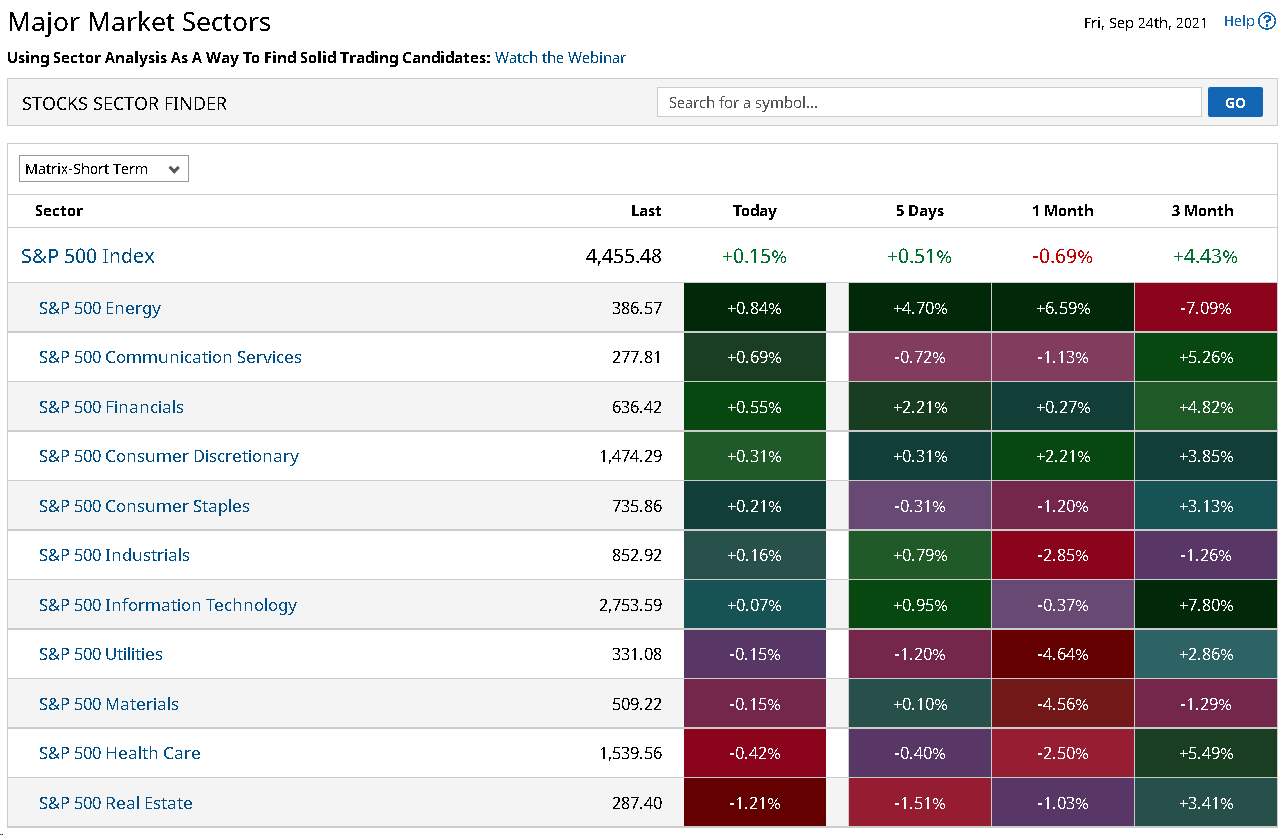Image resolution: width=1280 pixels, height=835 pixels.
Task: Click the Sector column header
Action: tap(59, 211)
